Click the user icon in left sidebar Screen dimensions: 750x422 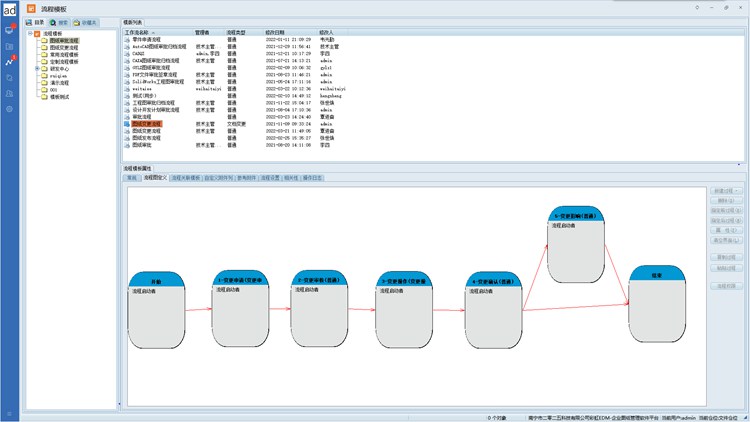tap(9, 93)
